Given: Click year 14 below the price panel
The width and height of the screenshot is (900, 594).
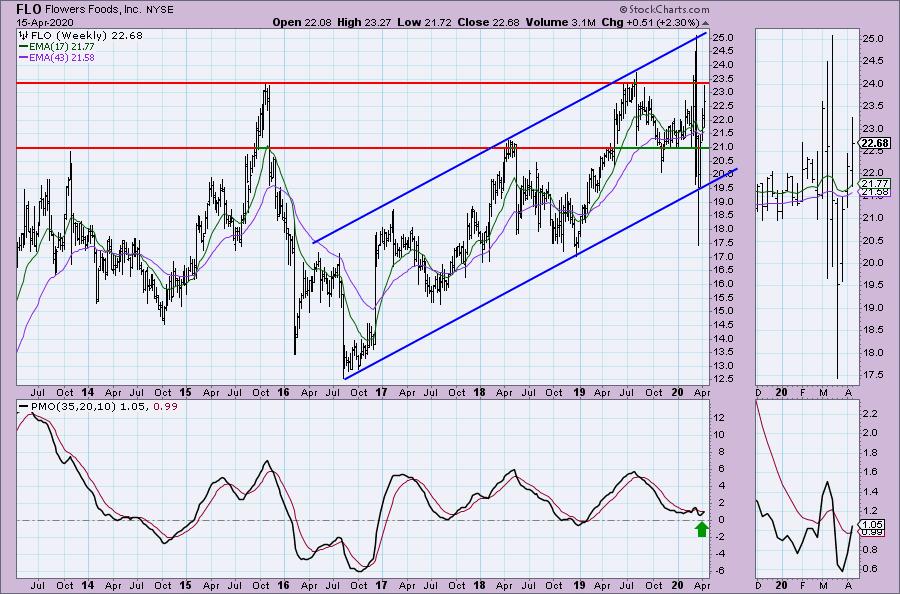Looking at the screenshot, I should pos(88,393).
